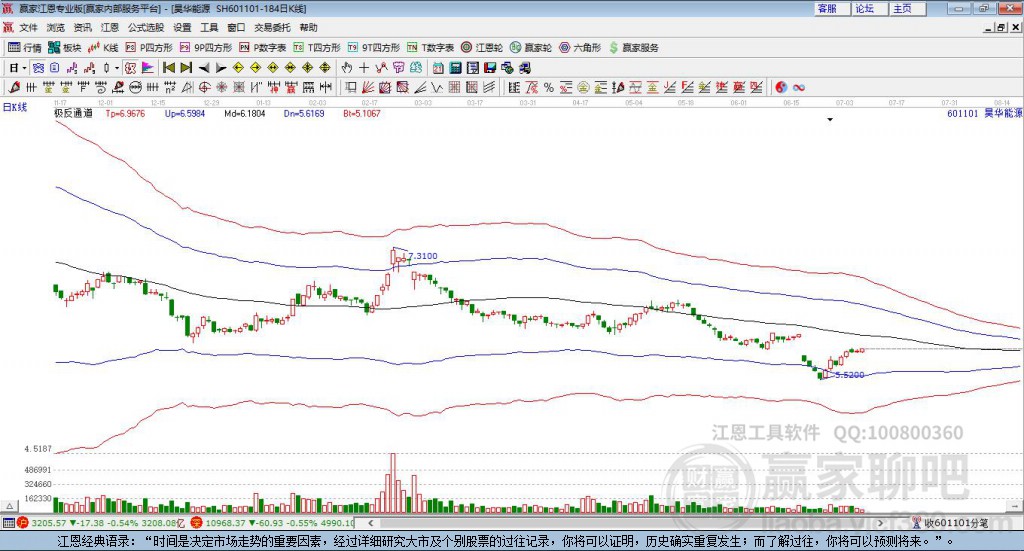This screenshot has width=1024, height=551.
Task: Click the horizontal scrollbar left arrow
Action: (x=371, y=523)
